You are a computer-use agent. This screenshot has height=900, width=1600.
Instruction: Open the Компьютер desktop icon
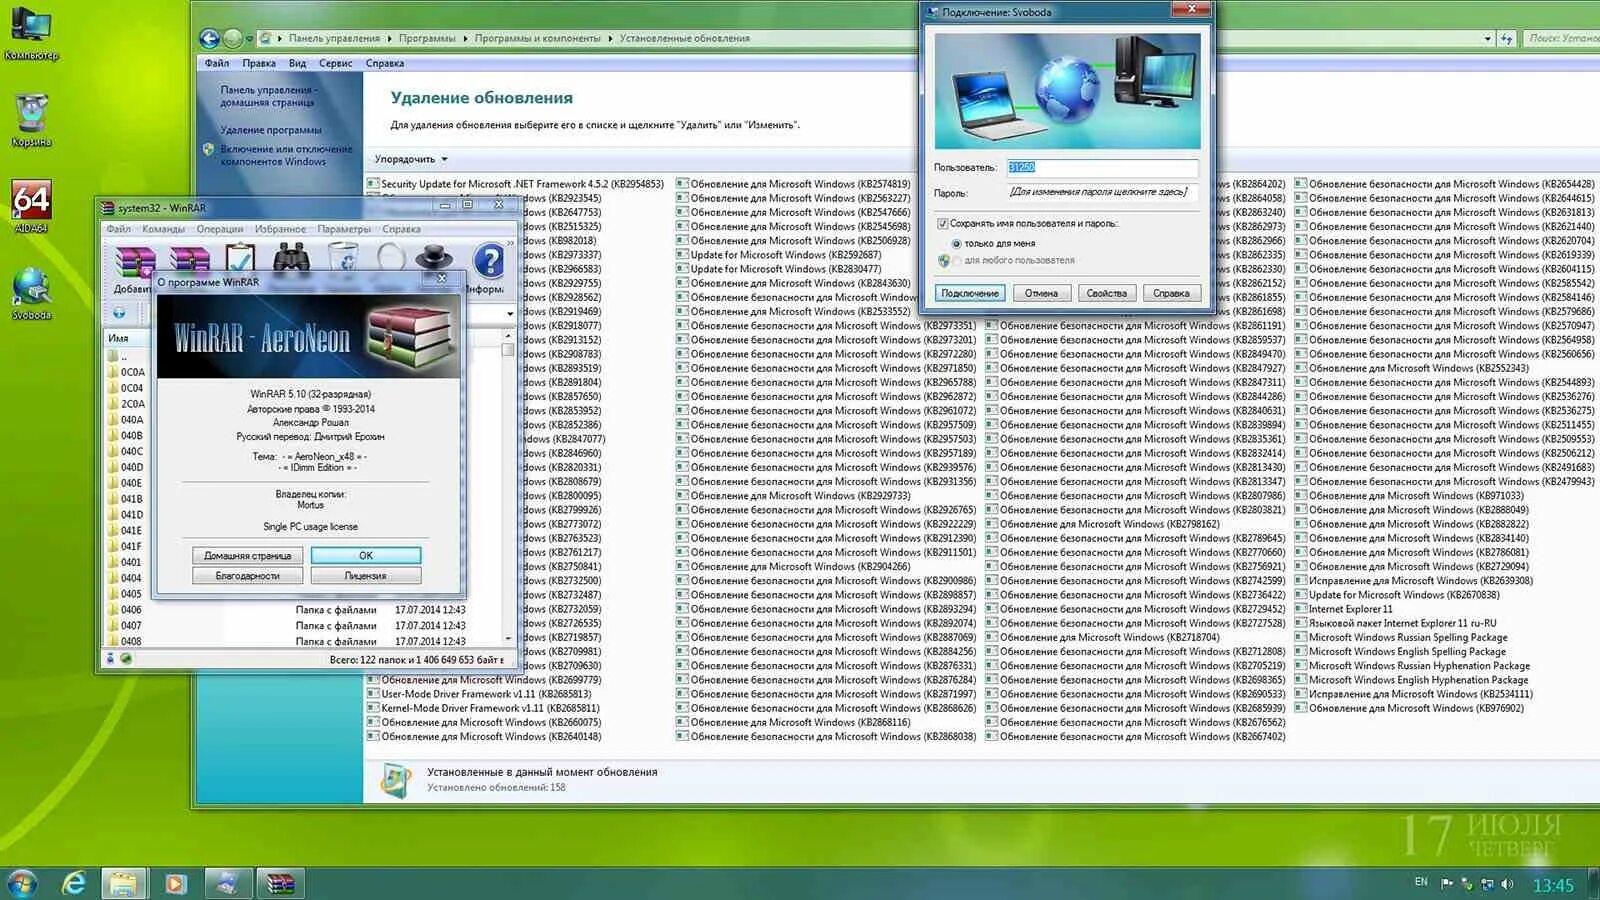coord(30,33)
